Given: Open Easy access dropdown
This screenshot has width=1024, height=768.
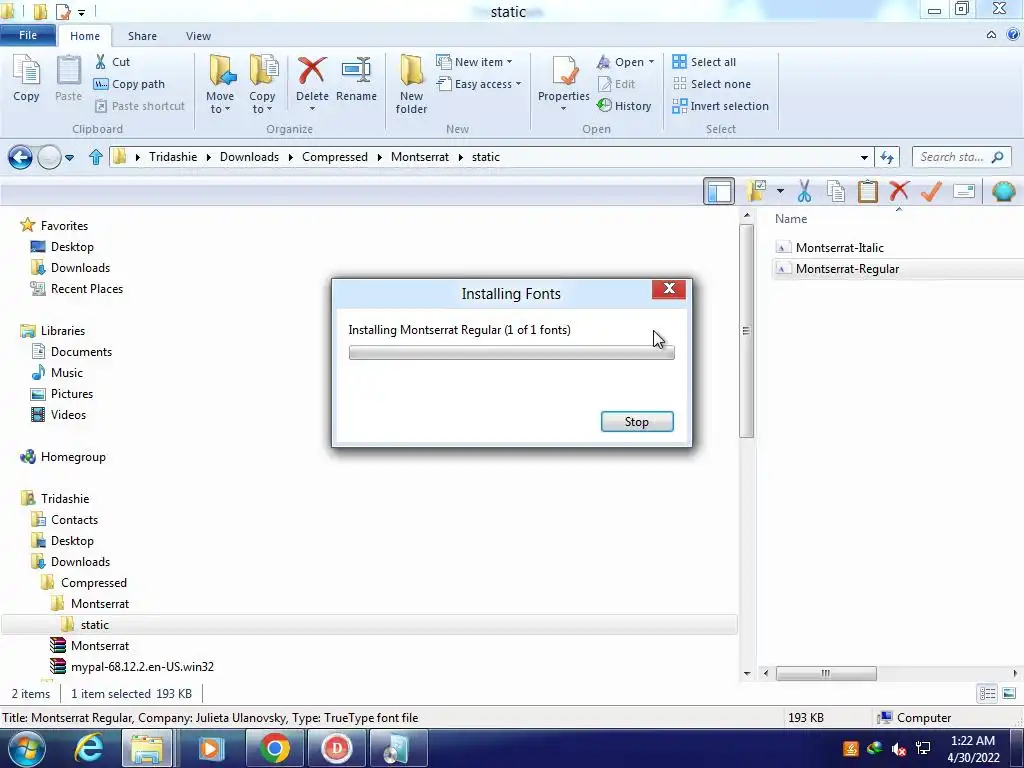Looking at the screenshot, I should click(479, 84).
